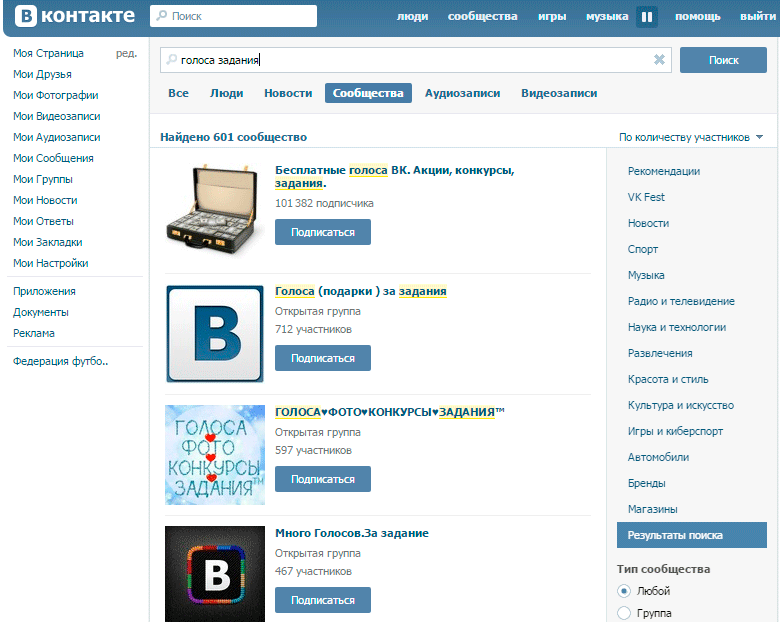Select Развлечения category
Image resolution: width=780 pixels, height=622 pixels.
click(660, 353)
